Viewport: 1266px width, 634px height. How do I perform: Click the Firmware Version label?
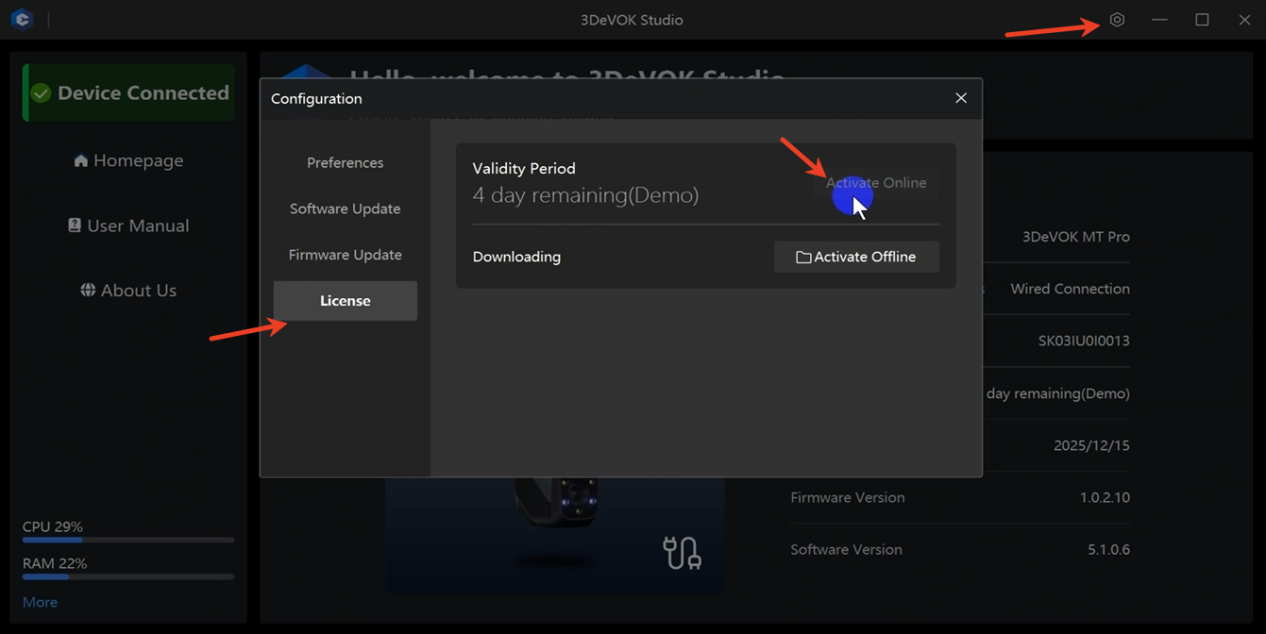pos(847,497)
